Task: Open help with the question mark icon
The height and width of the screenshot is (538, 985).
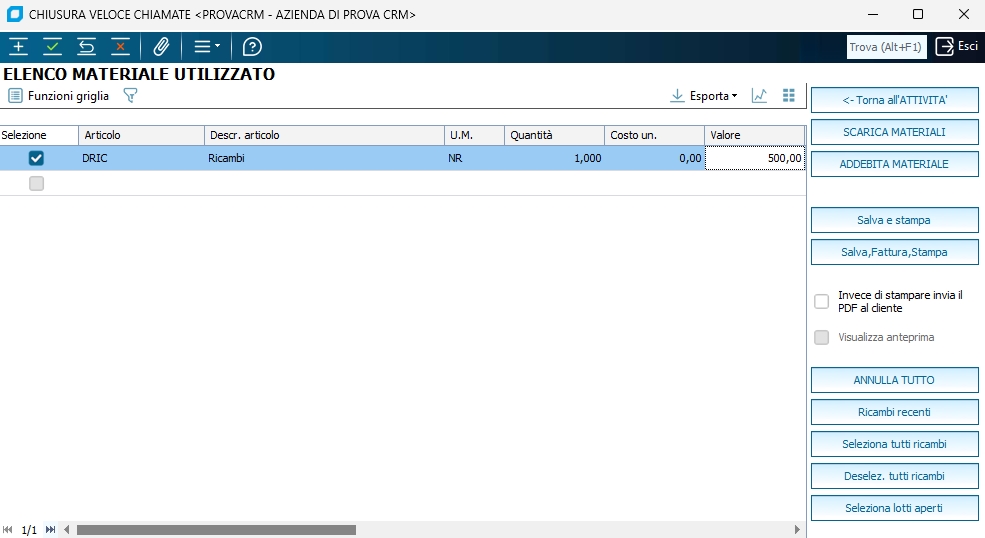Action: [252, 47]
